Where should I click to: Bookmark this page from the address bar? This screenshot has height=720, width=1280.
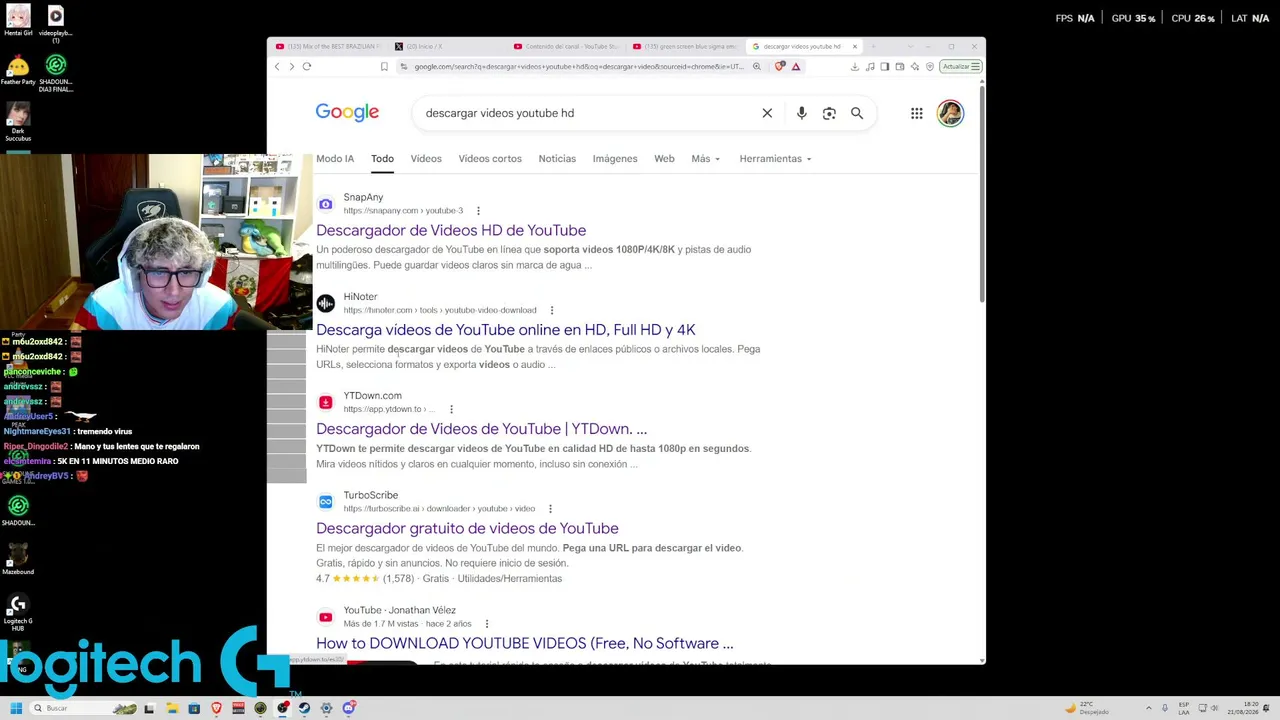[384, 67]
